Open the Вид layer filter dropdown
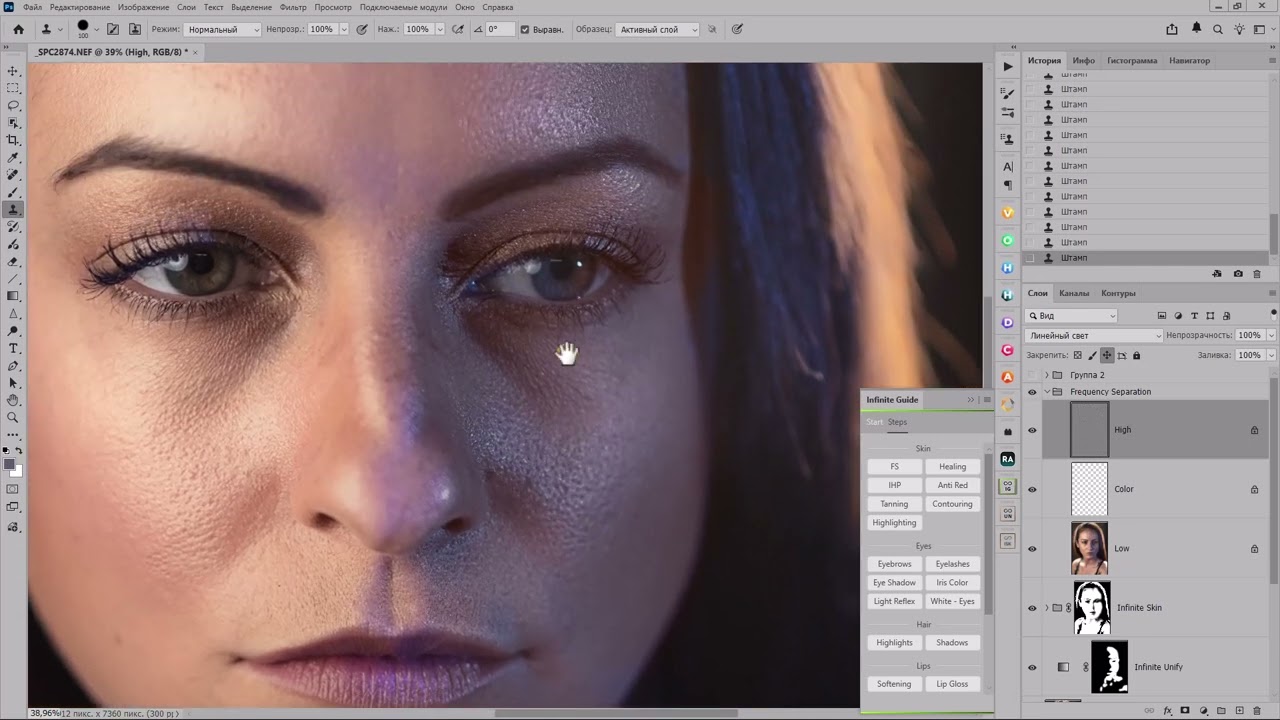This screenshot has height=720, width=1280. pyautogui.click(x=1071, y=316)
